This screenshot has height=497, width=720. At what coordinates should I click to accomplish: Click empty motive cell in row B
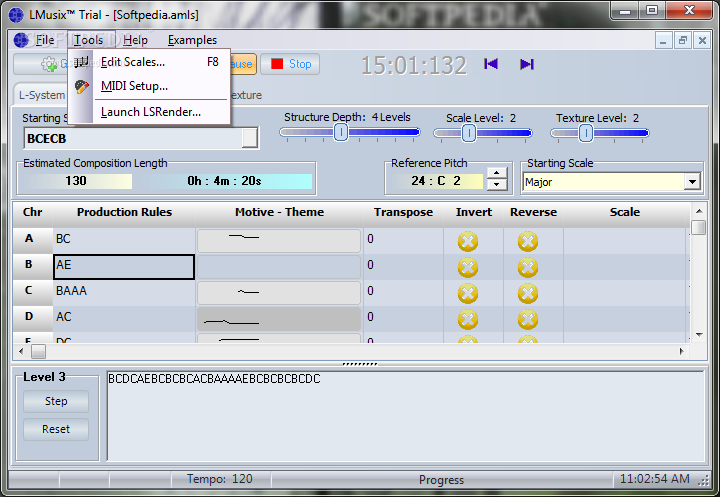pos(279,267)
